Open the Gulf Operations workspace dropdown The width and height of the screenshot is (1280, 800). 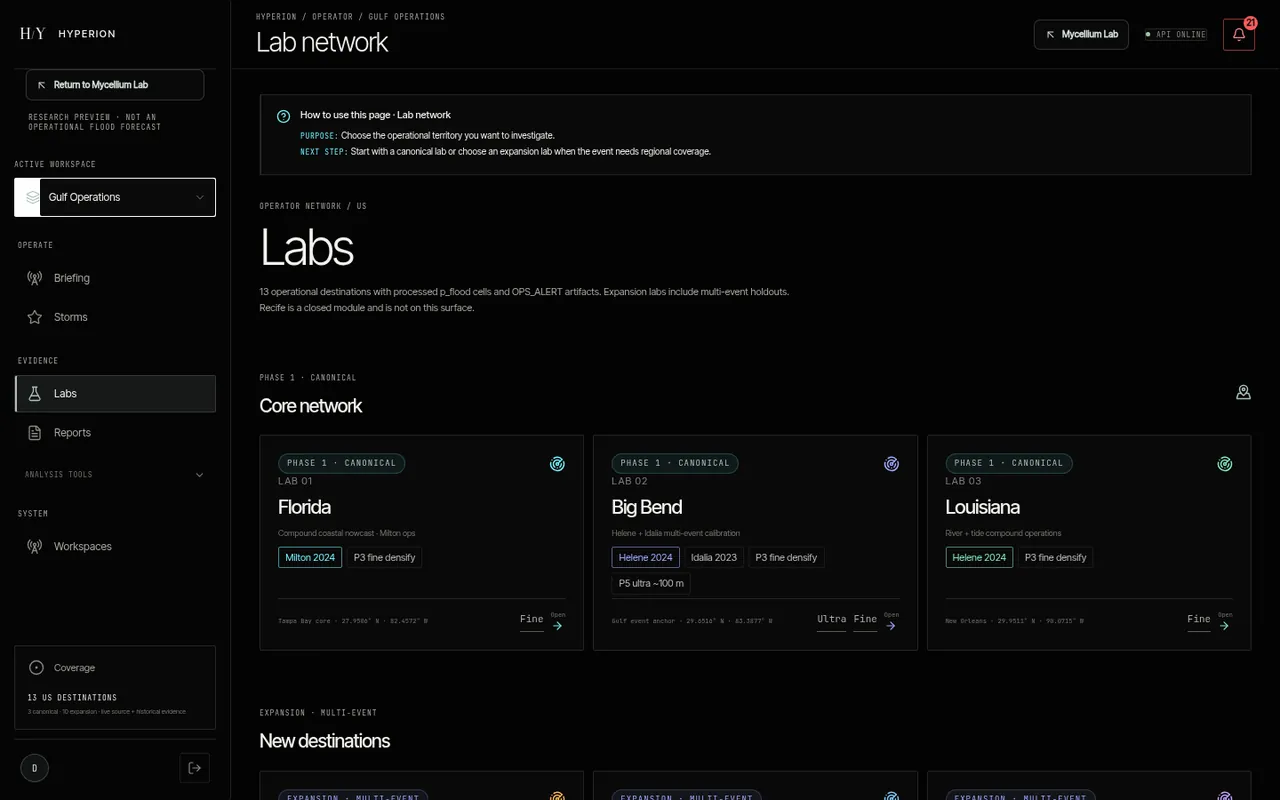click(x=115, y=197)
